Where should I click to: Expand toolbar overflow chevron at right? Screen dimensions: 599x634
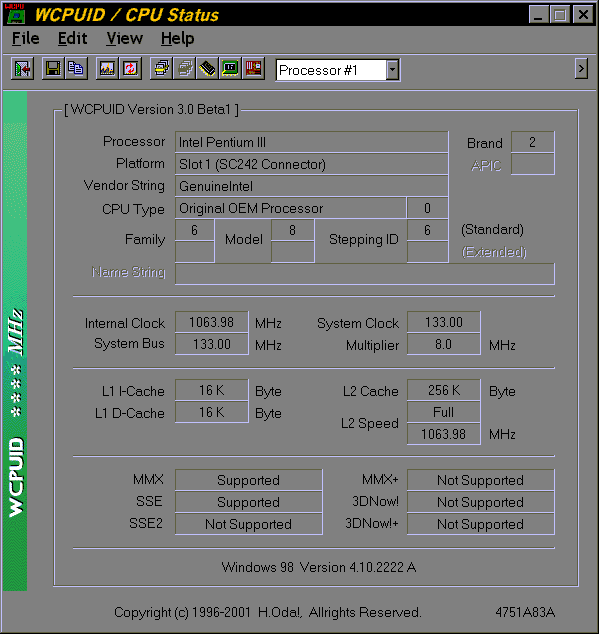click(x=581, y=69)
